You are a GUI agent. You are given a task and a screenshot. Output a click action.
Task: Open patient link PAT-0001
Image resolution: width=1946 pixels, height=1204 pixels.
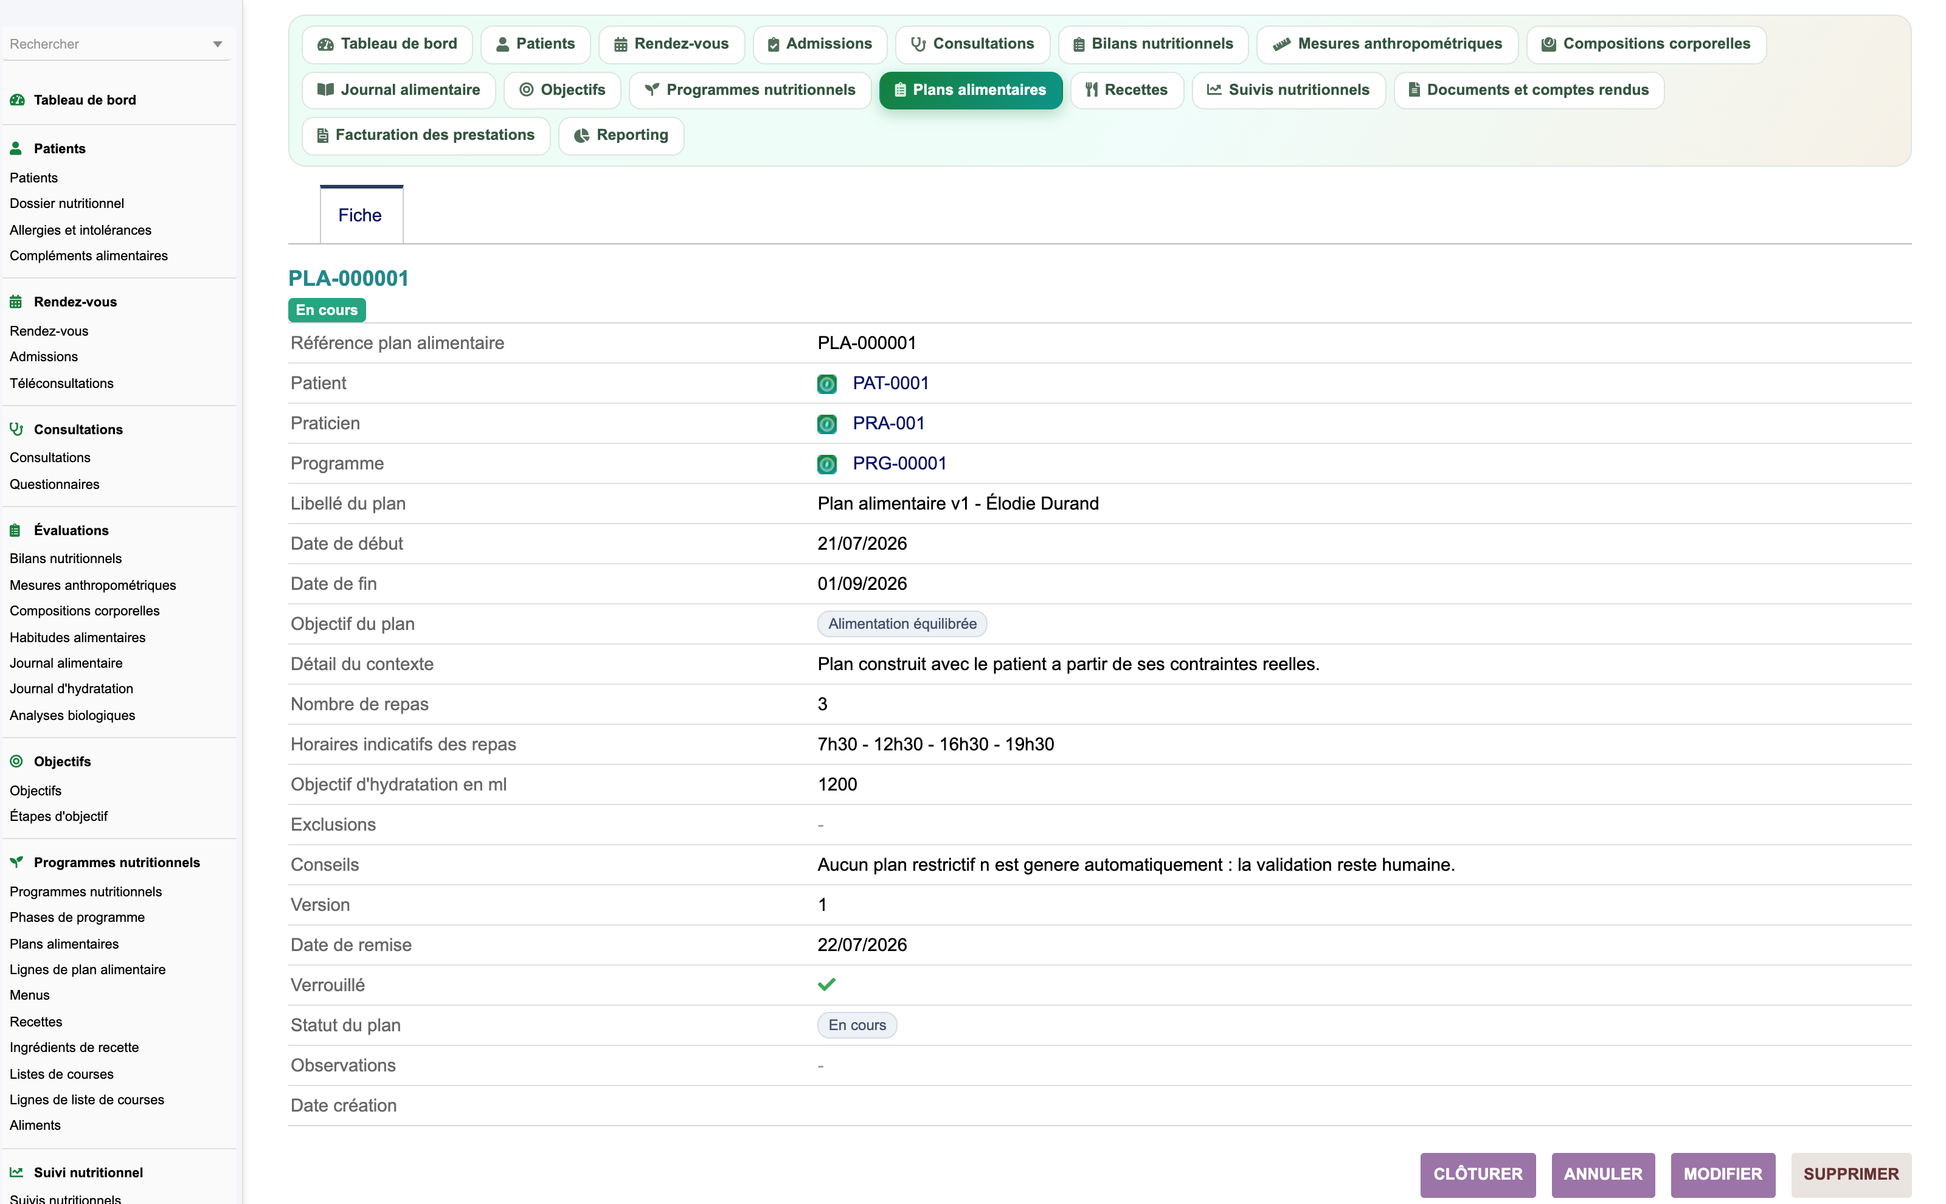(x=891, y=383)
